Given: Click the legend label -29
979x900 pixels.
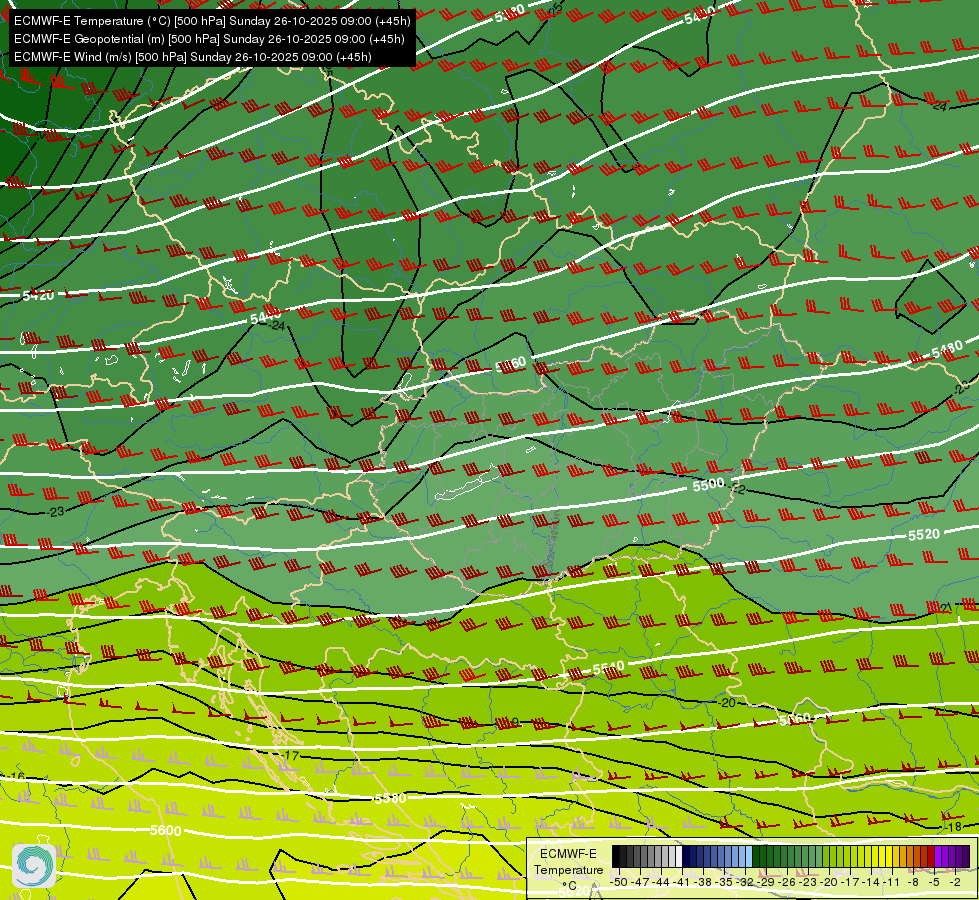Looking at the screenshot, I should pos(766,882).
